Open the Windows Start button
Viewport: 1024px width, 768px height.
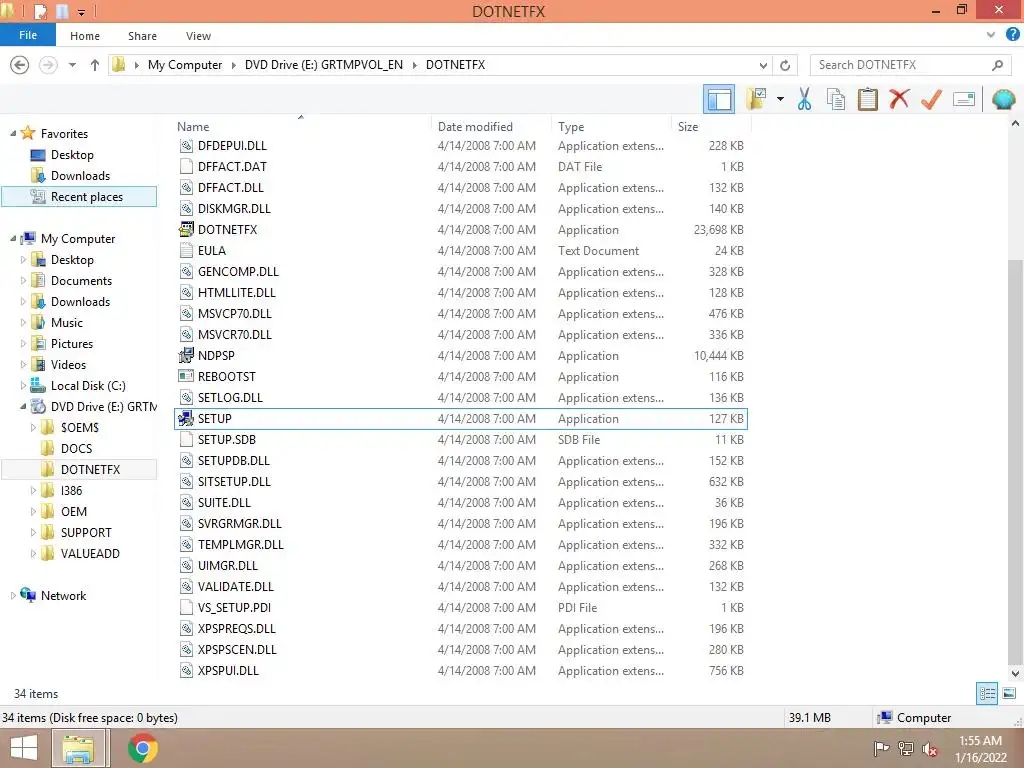tap(24, 748)
